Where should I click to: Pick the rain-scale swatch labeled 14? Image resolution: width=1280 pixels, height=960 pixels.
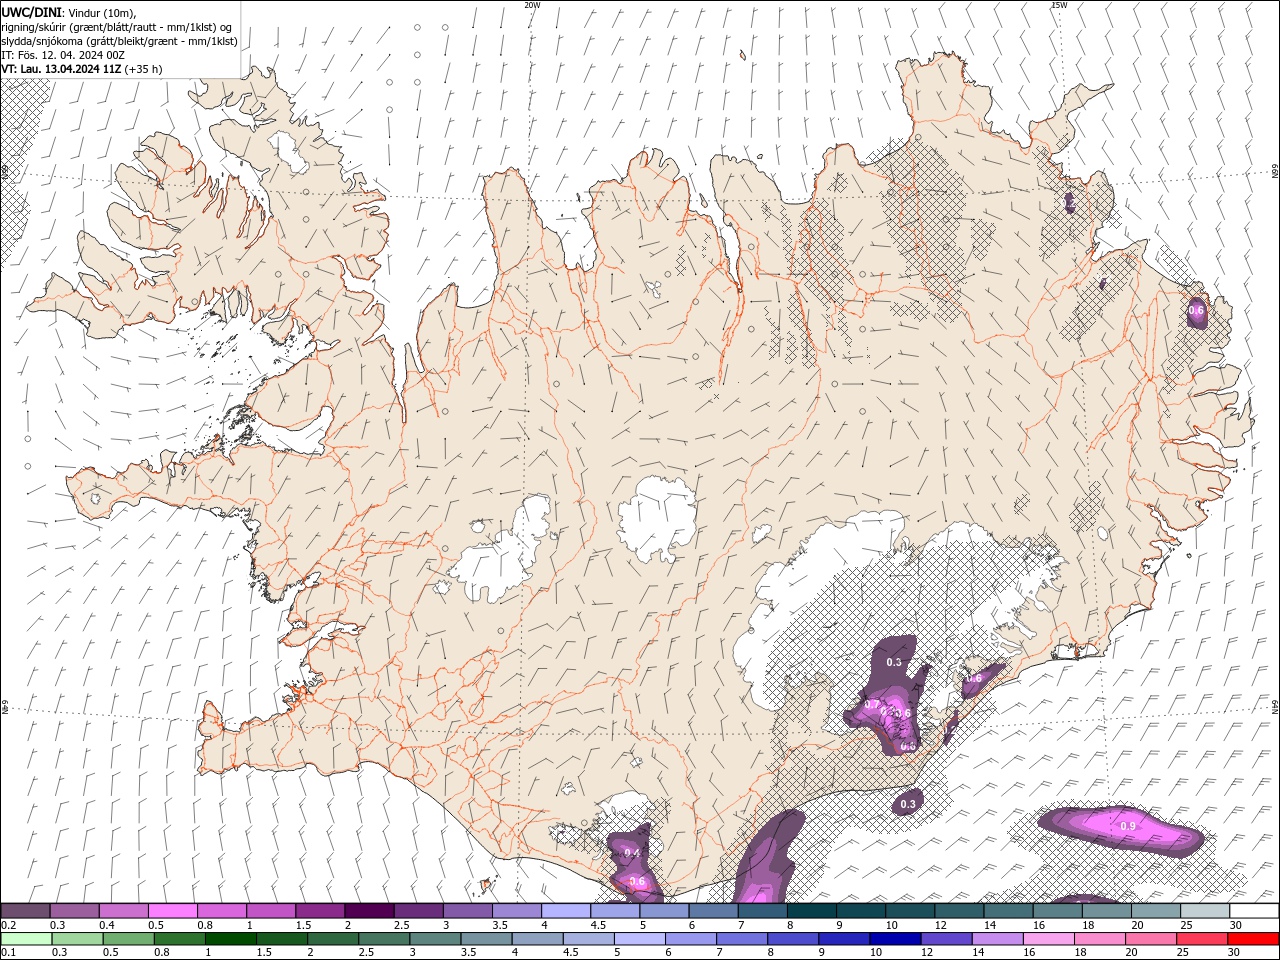coord(997,939)
